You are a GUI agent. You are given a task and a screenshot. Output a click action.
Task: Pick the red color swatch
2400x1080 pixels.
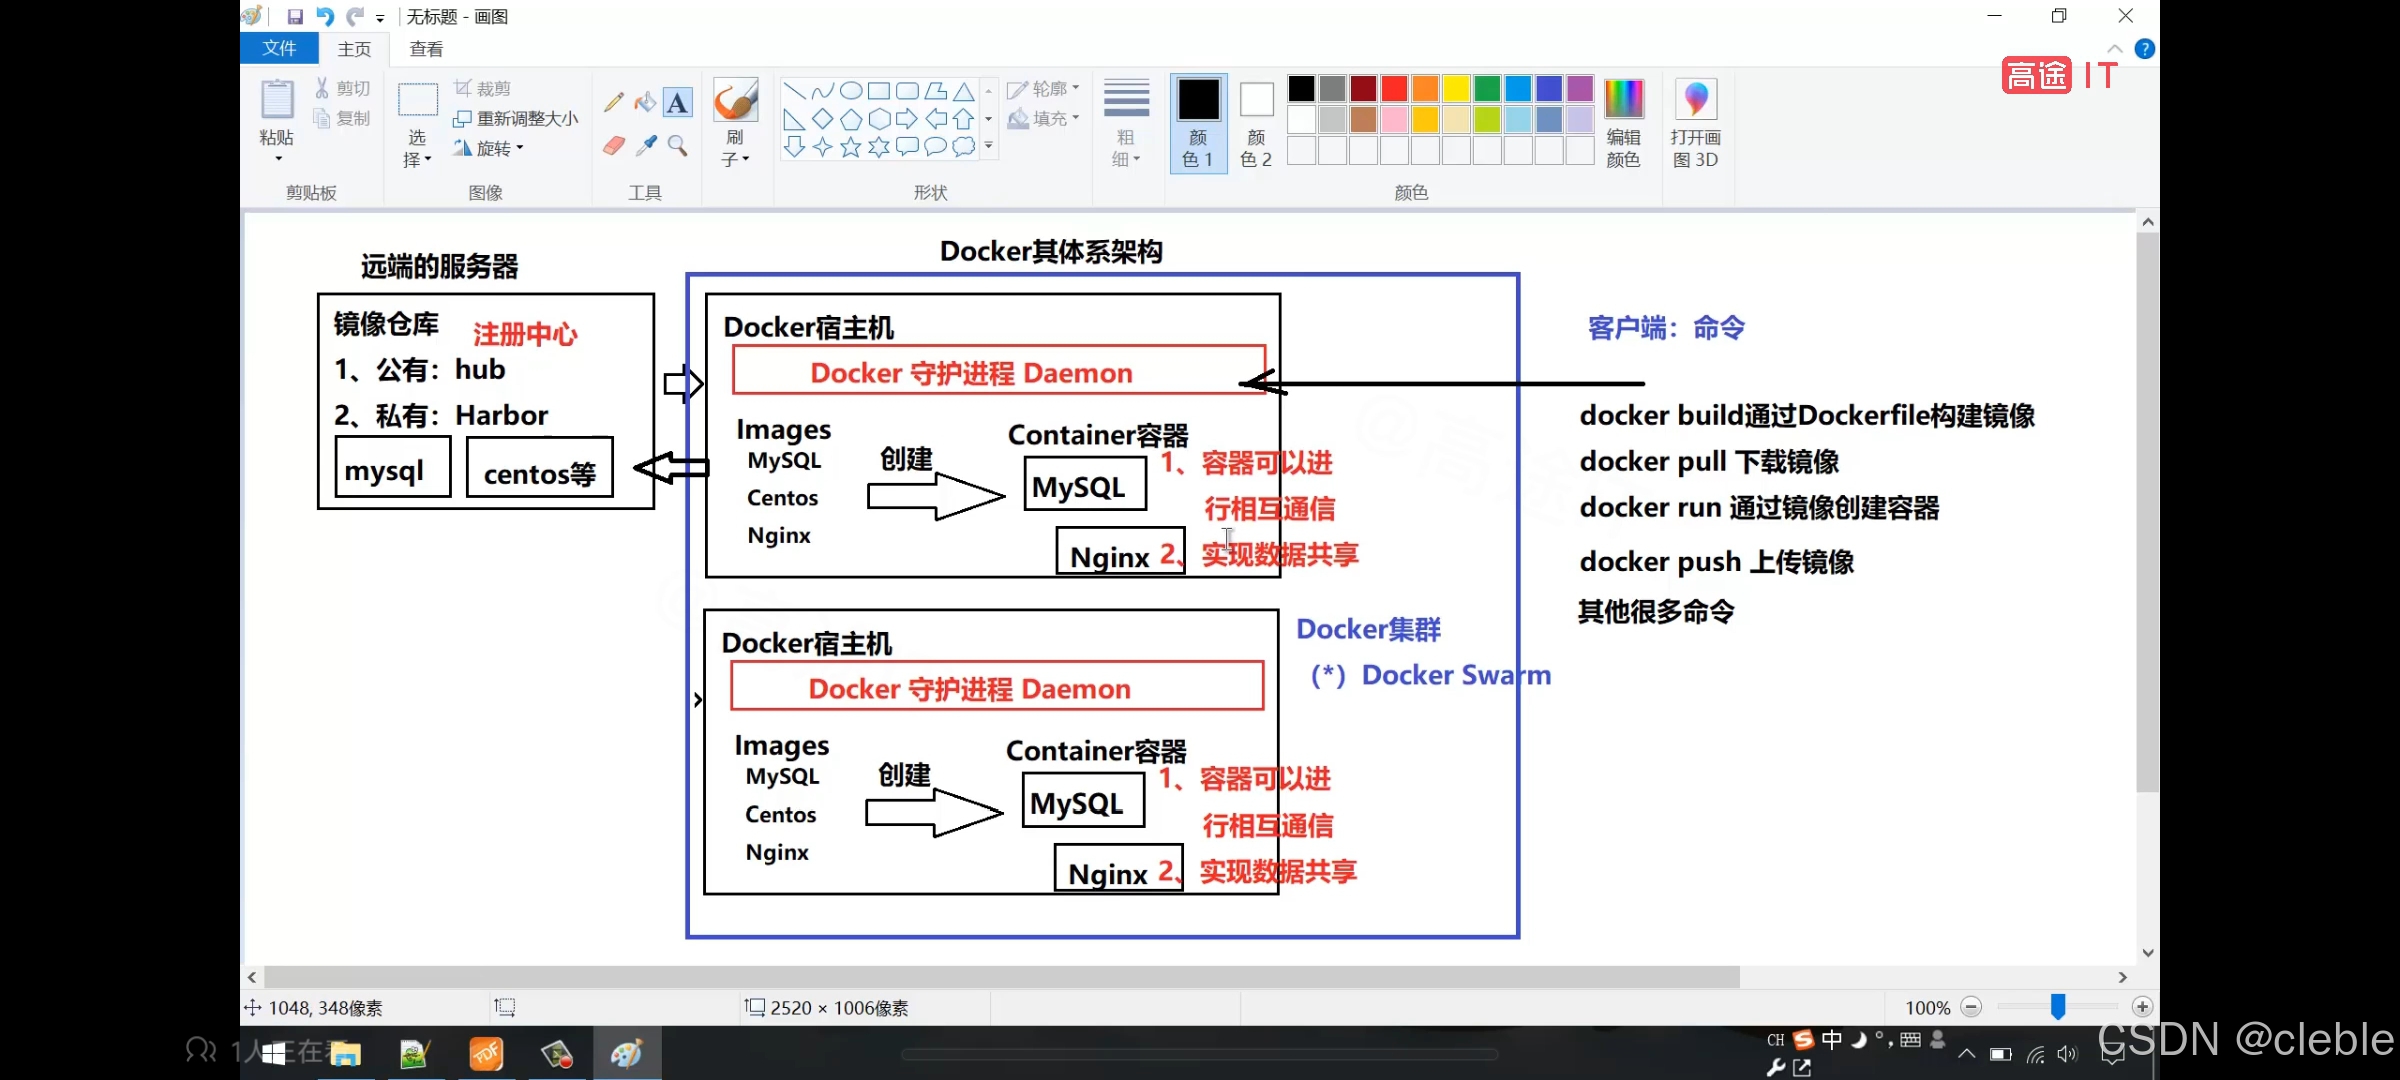coord(1394,88)
